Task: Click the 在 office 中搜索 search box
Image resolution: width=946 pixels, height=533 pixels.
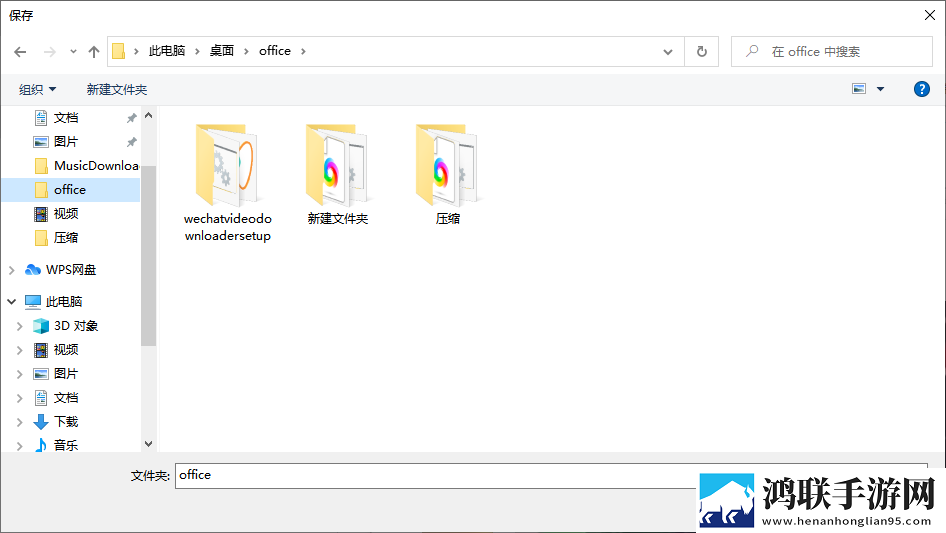Action: [x=832, y=52]
